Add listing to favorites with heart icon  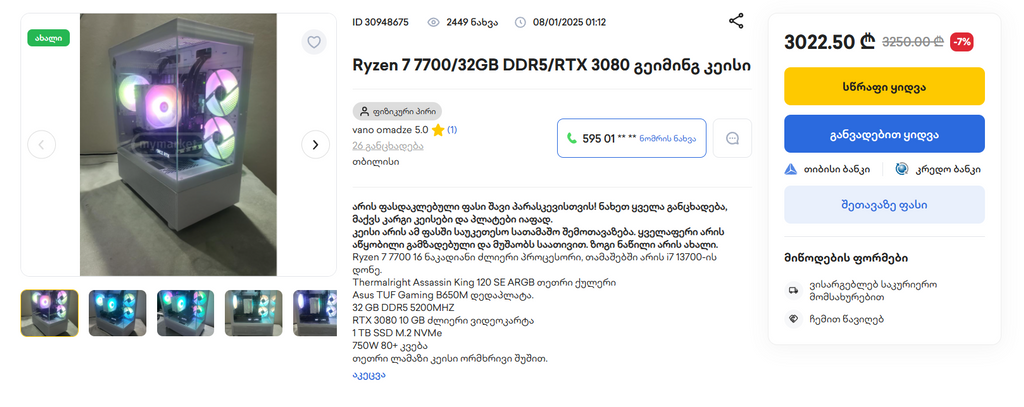pos(314,42)
